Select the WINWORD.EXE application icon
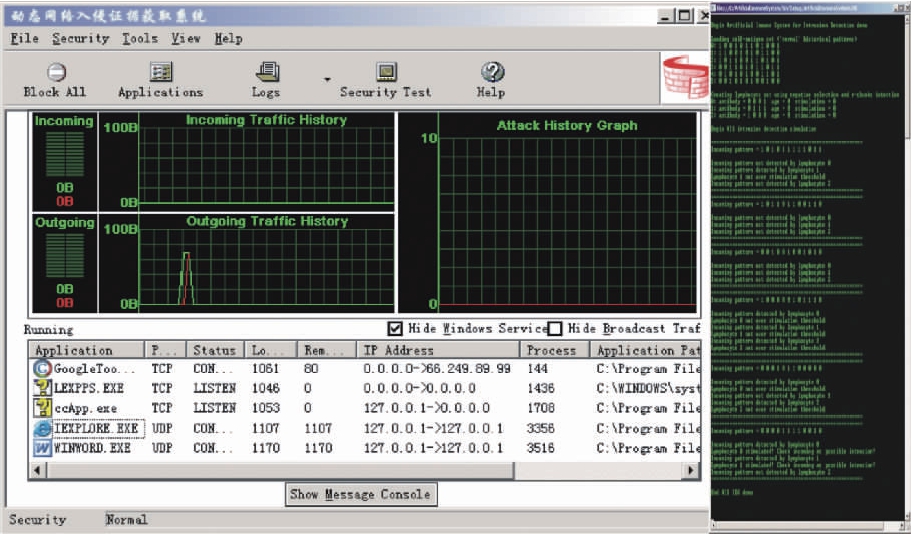Screen dimensions: 913x534 [42, 448]
